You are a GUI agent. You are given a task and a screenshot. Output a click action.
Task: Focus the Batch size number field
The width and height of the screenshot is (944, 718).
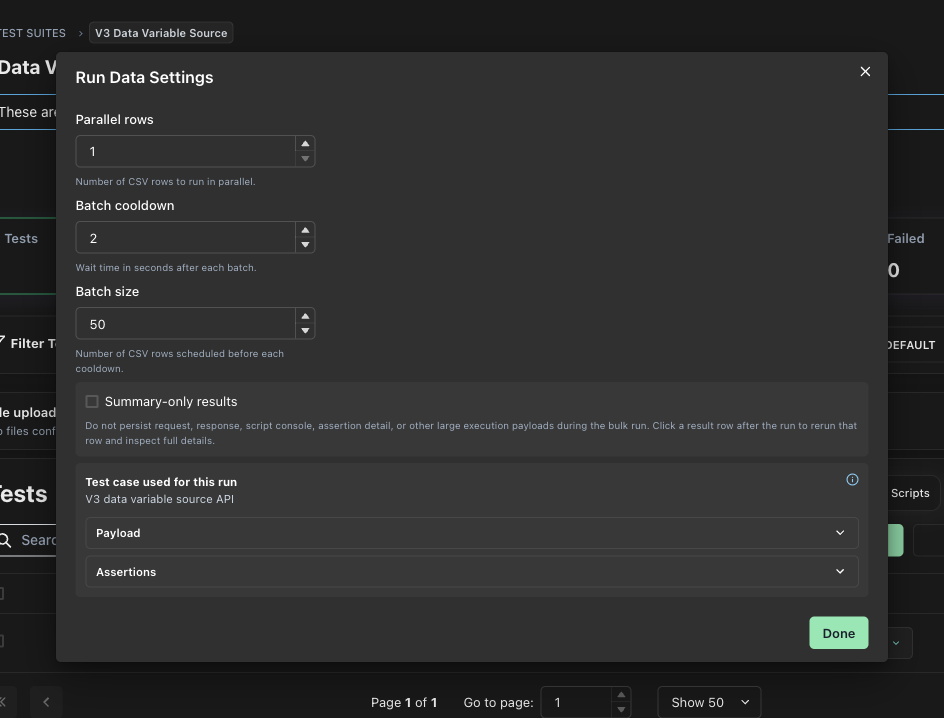(x=185, y=323)
